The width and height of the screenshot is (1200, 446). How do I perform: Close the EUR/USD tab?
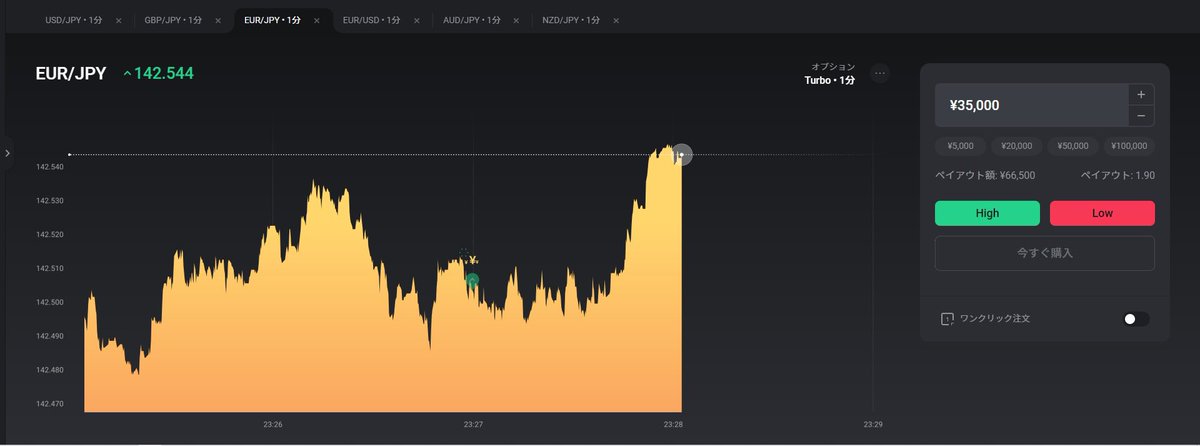(x=416, y=21)
